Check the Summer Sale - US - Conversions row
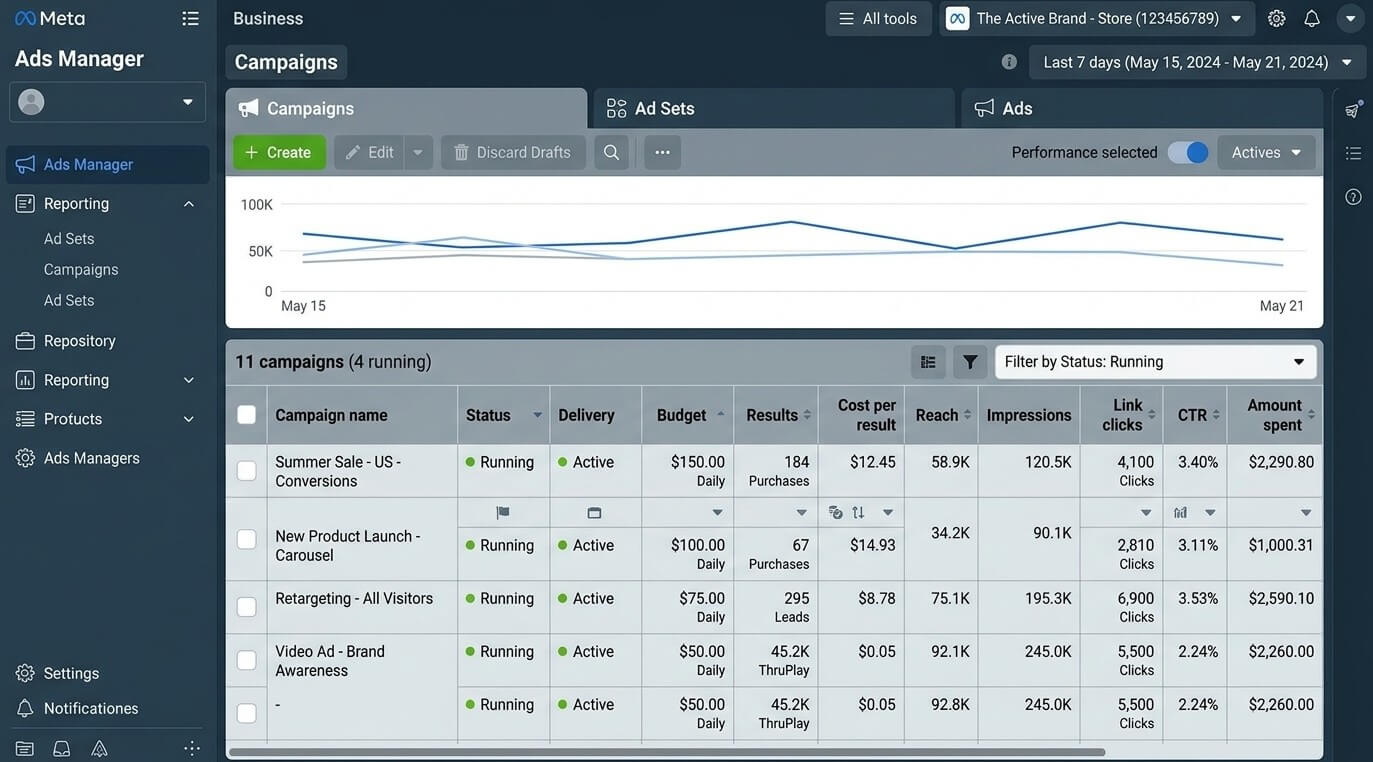 [246, 471]
